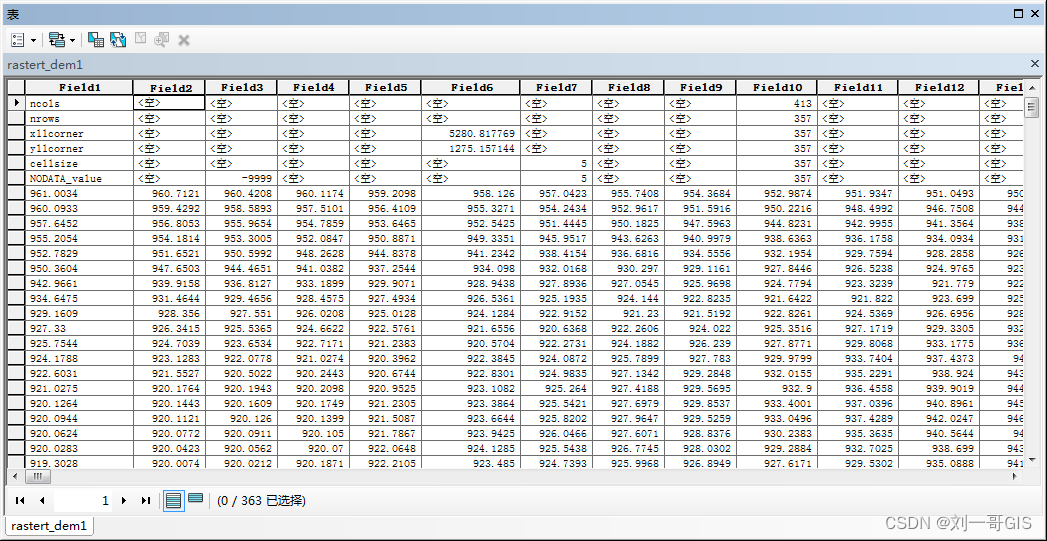The width and height of the screenshot is (1047, 541).
Task: Click the ncols cell
Action: click(x=79, y=104)
